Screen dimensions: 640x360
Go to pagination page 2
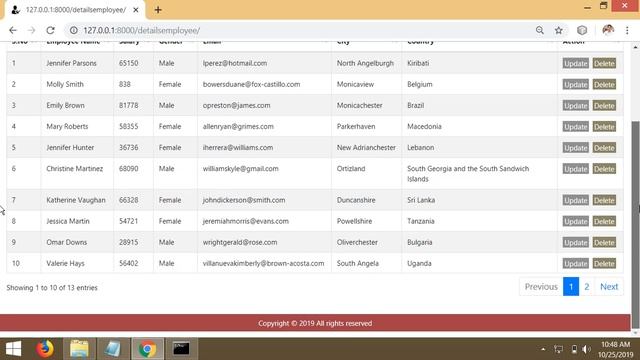(x=587, y=287)
